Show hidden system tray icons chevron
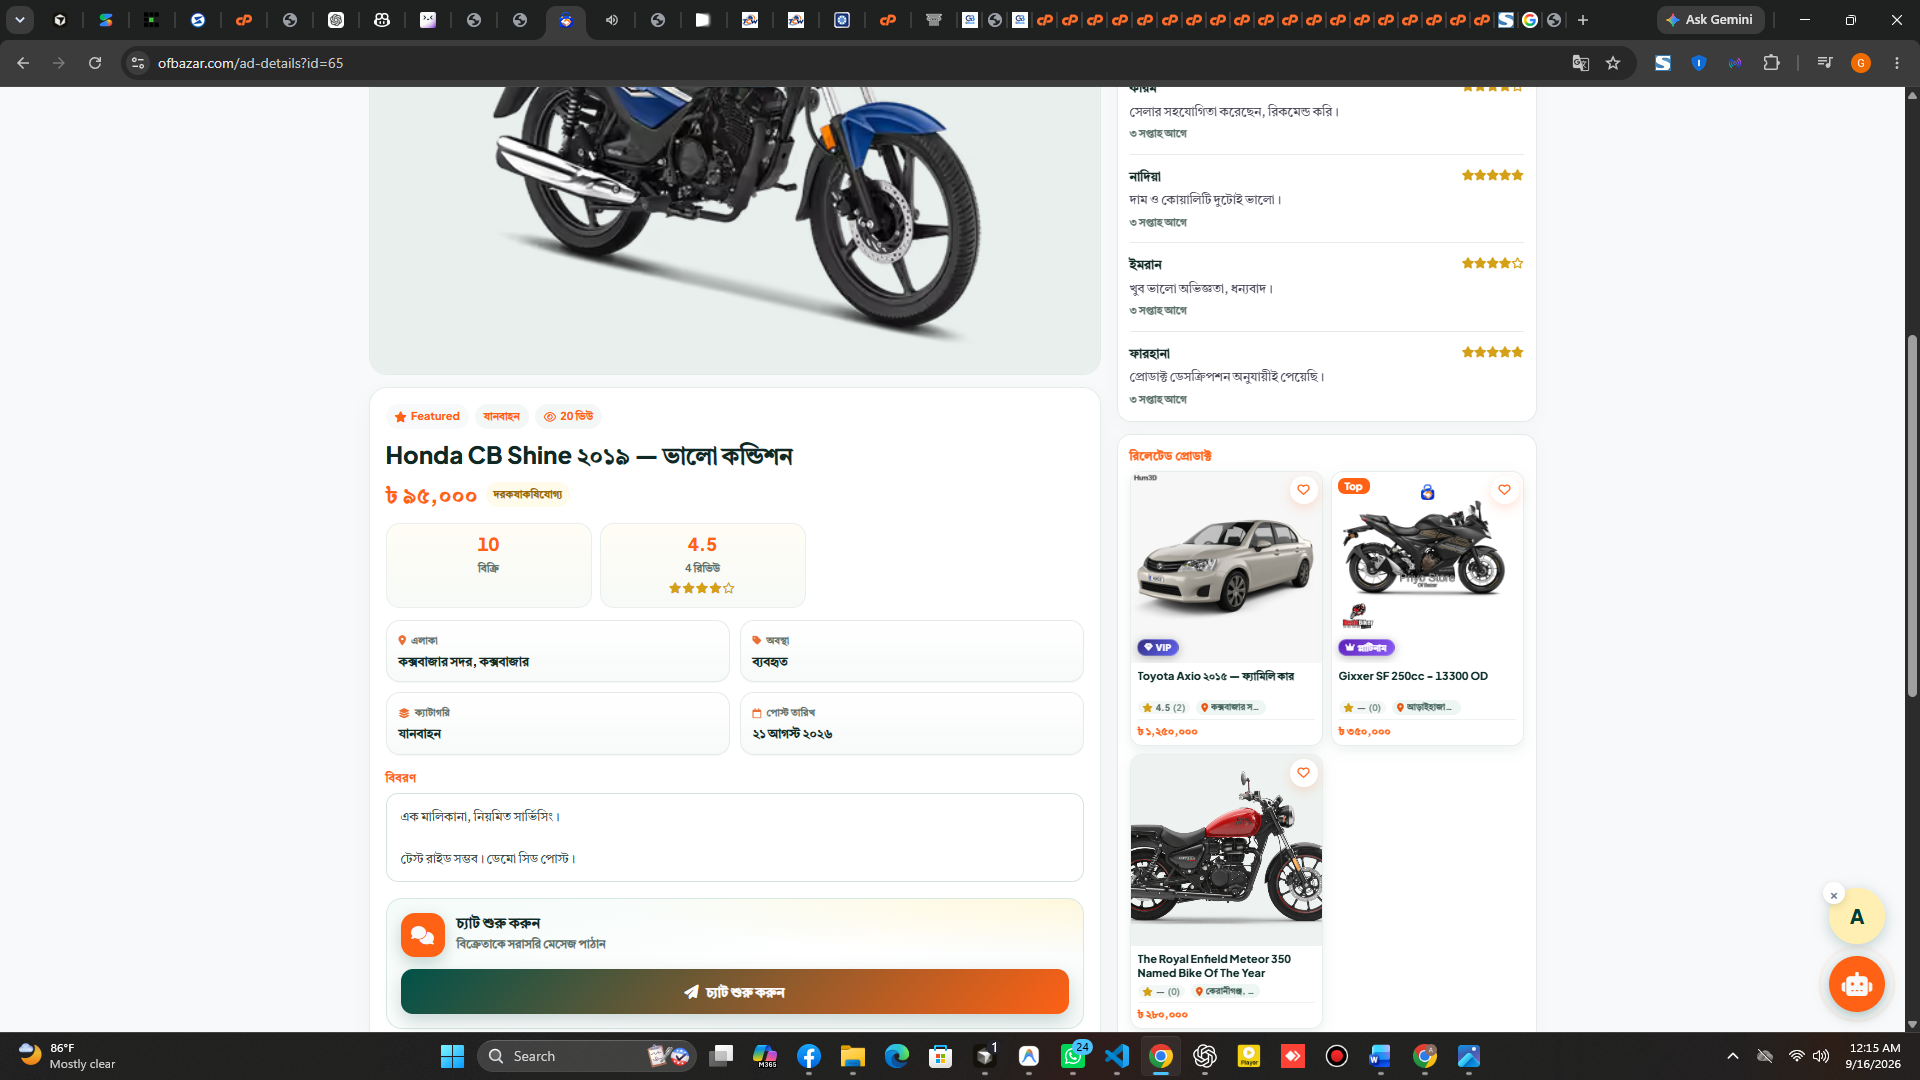This screenshot has height=1080, width=1920. 1732,1056
